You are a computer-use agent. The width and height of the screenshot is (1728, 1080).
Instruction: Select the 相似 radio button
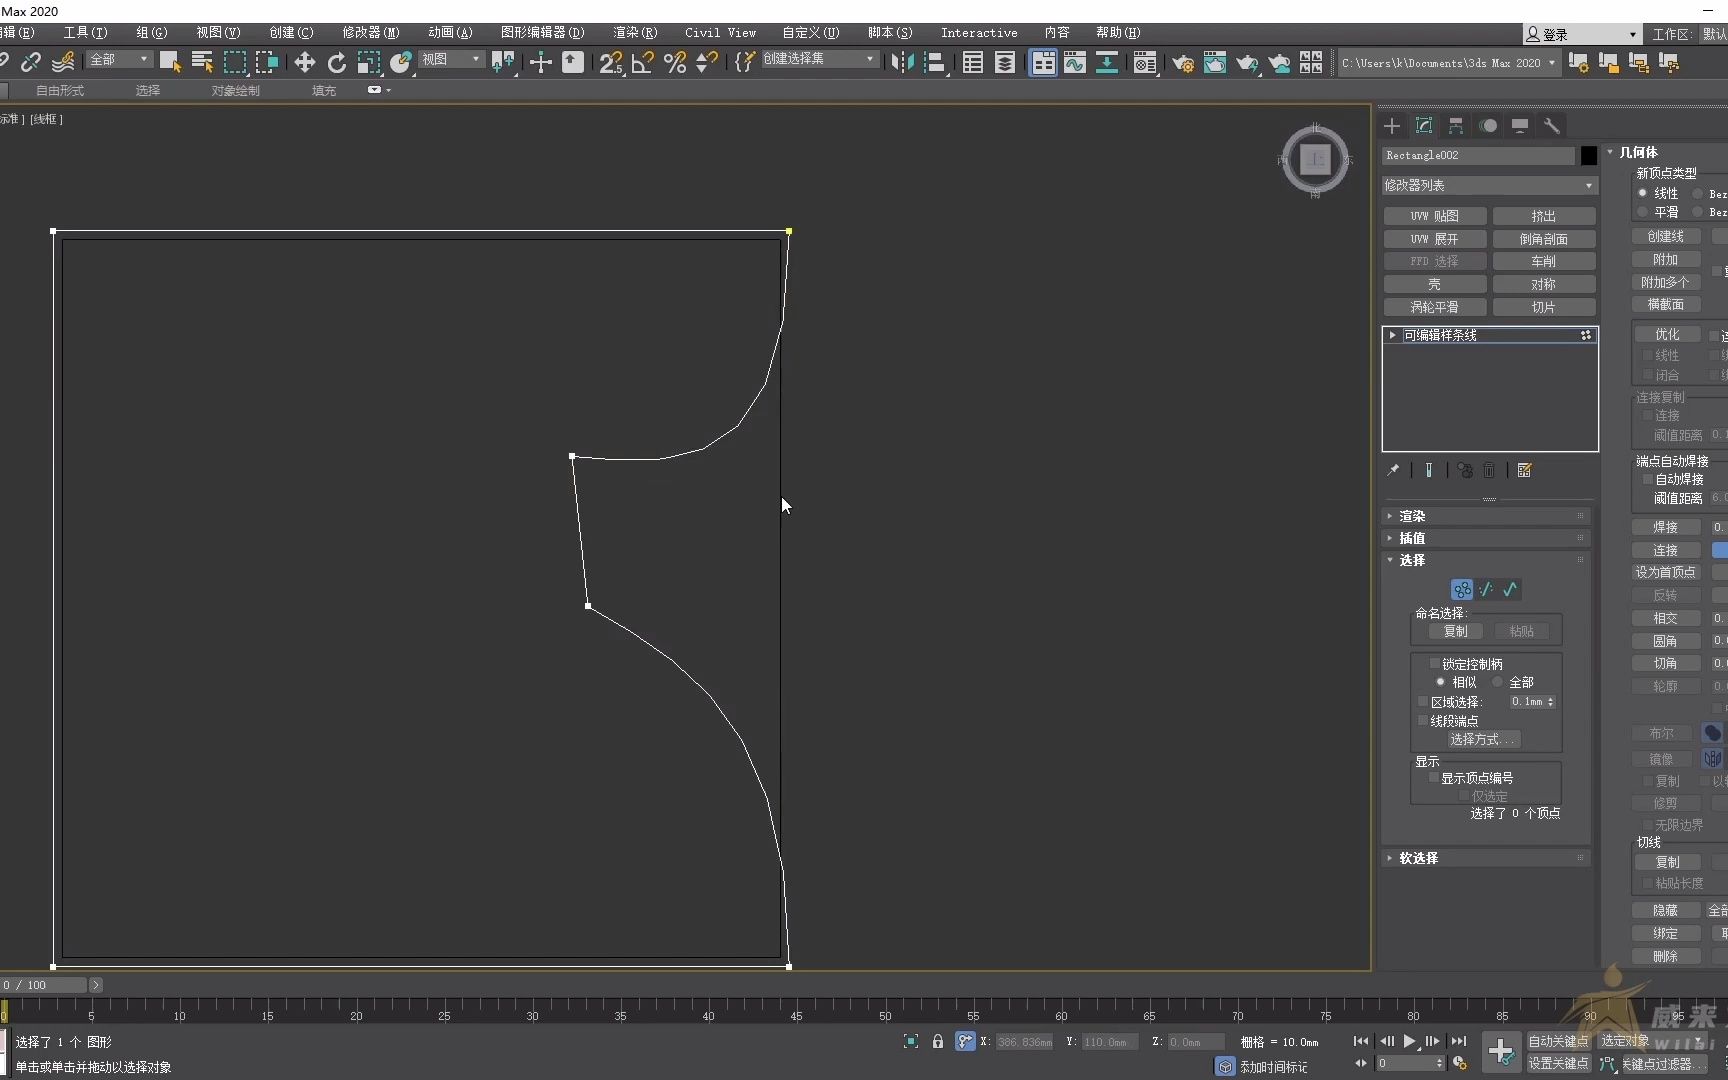tap(1440, 682)
